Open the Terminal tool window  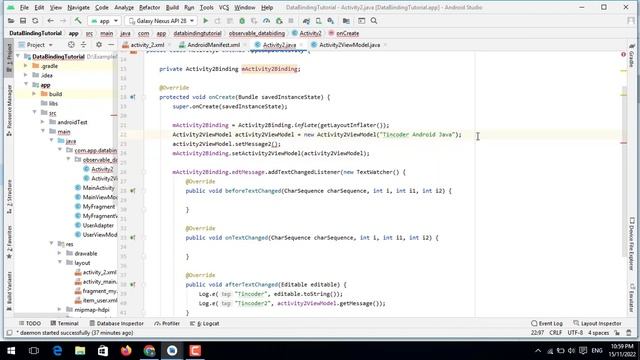64,323
